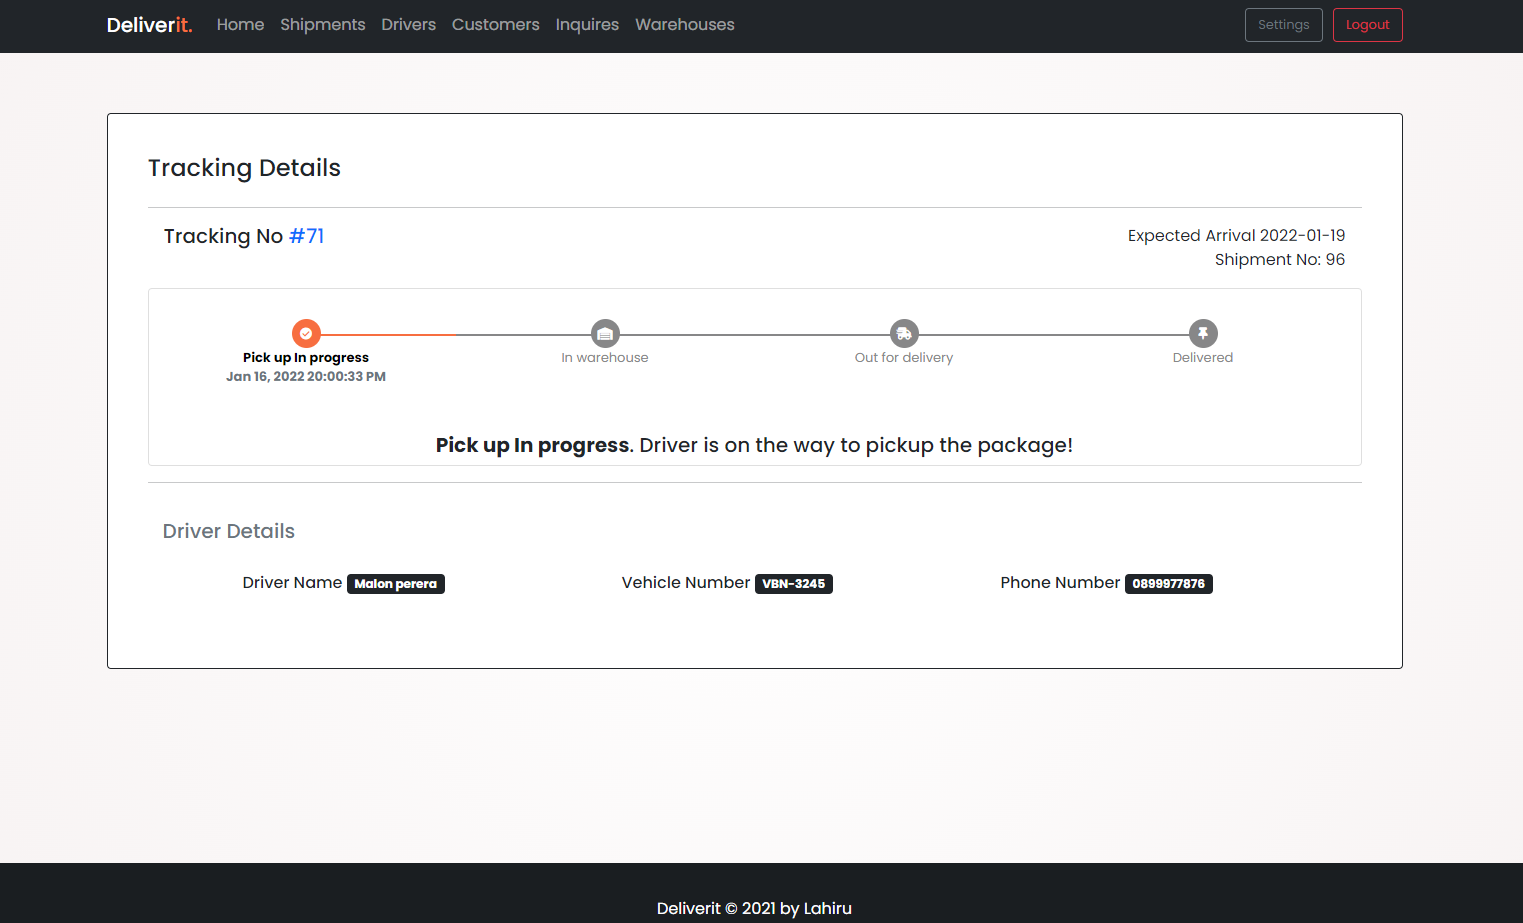This screenshot has width=1523, height=923.
Task: Click the 0899977876 phone number badge
Action: 1168,584
